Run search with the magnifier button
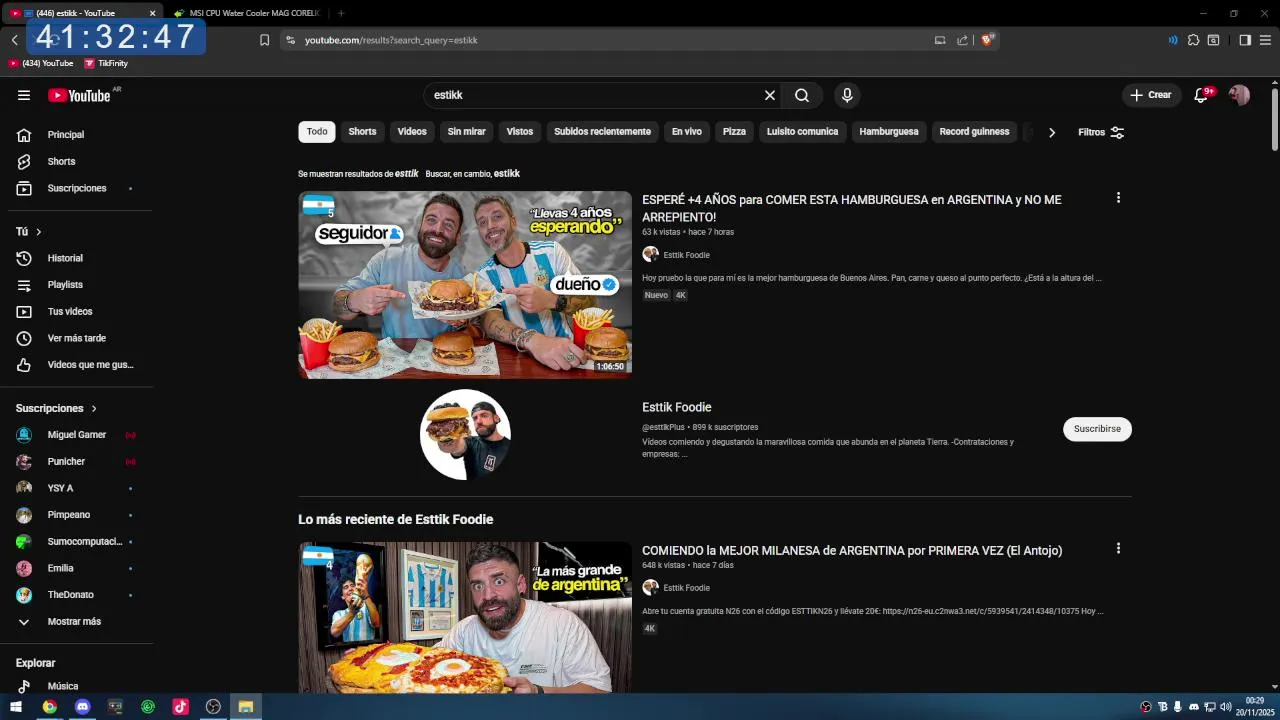This screenshot has height=720, width=1280. [802, 95]
